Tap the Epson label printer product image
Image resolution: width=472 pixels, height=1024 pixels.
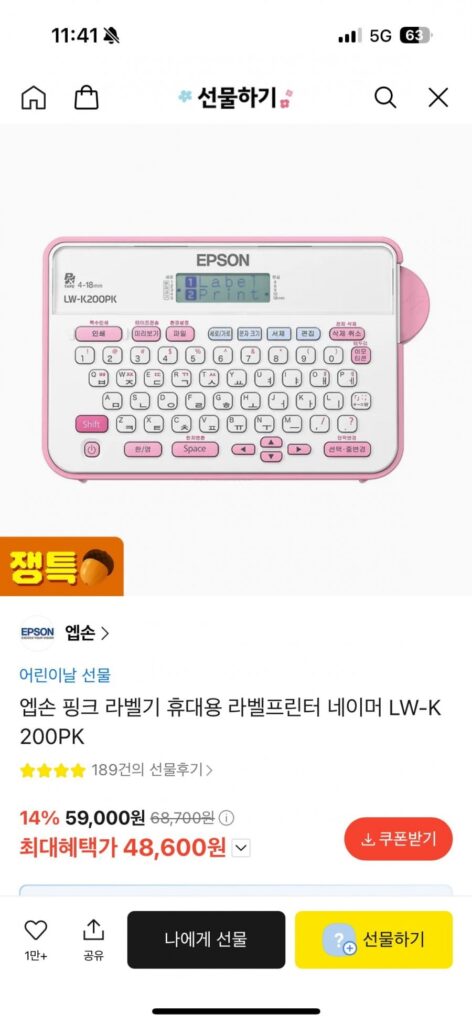pyautogui.click(x=236, y=359)
